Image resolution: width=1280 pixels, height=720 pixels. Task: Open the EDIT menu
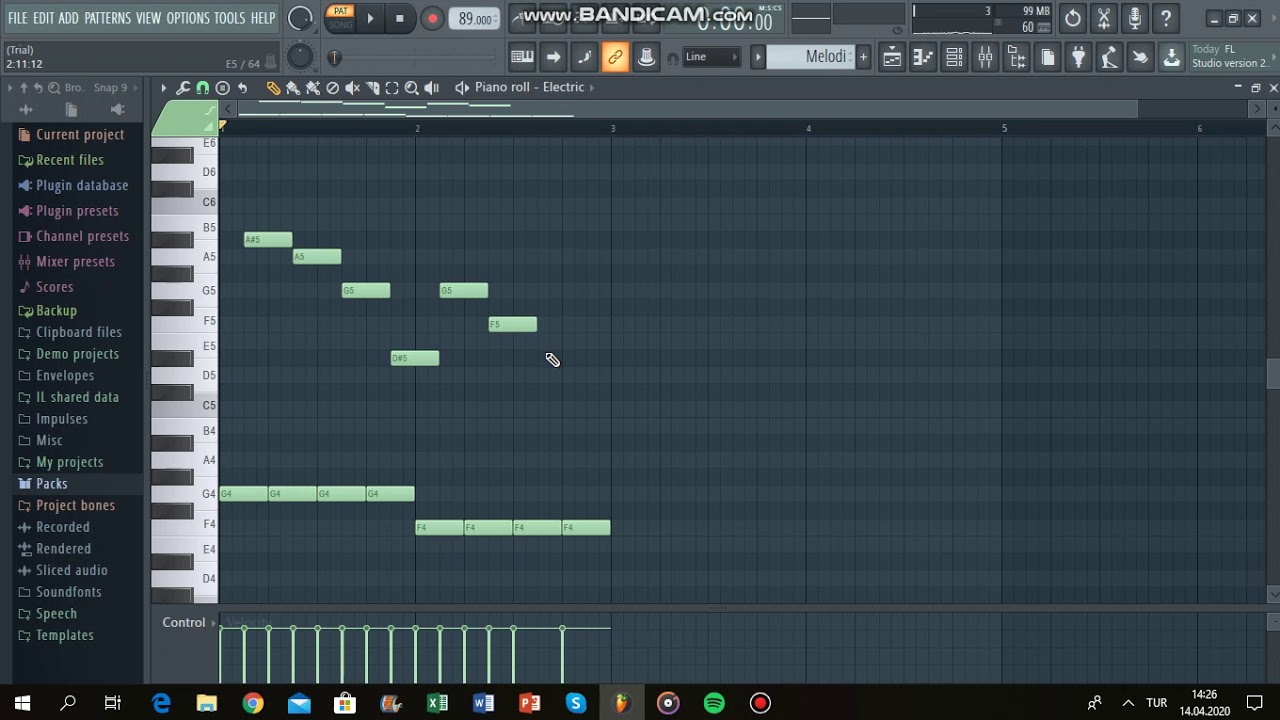pyautogui.click(x=43, y=18)
